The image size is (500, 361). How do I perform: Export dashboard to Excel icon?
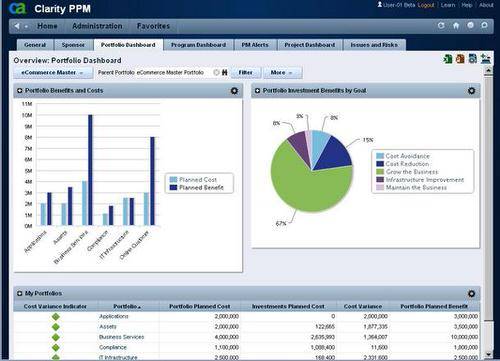point(448,59)
